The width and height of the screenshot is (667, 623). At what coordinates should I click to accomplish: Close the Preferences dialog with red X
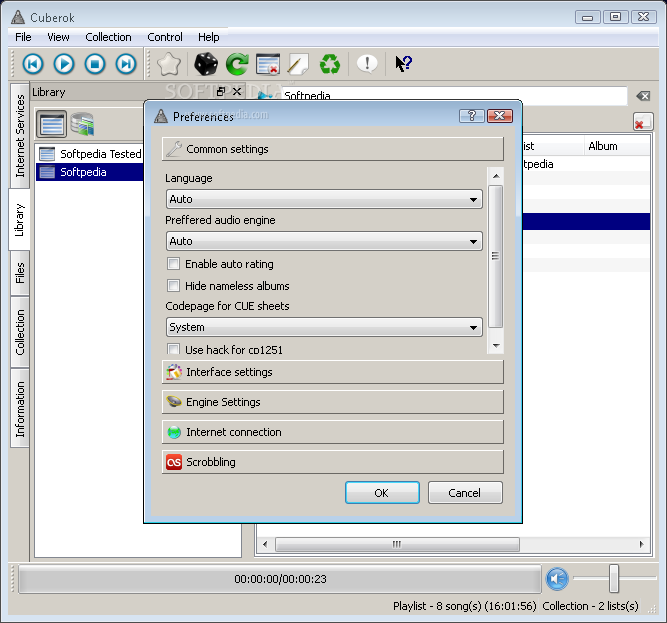500,116
